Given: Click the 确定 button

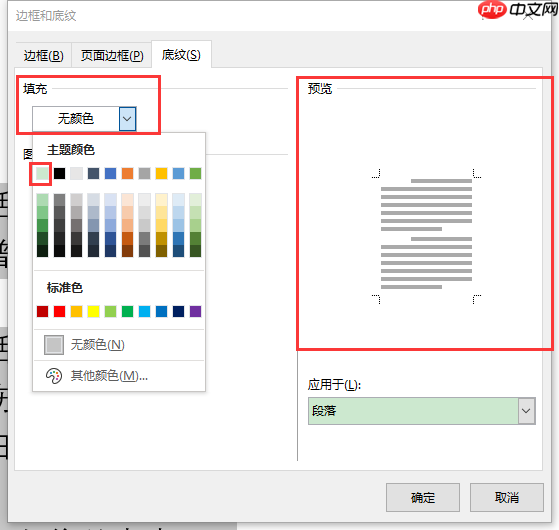Looking at the screenshot, I should (x=423, y=498).
